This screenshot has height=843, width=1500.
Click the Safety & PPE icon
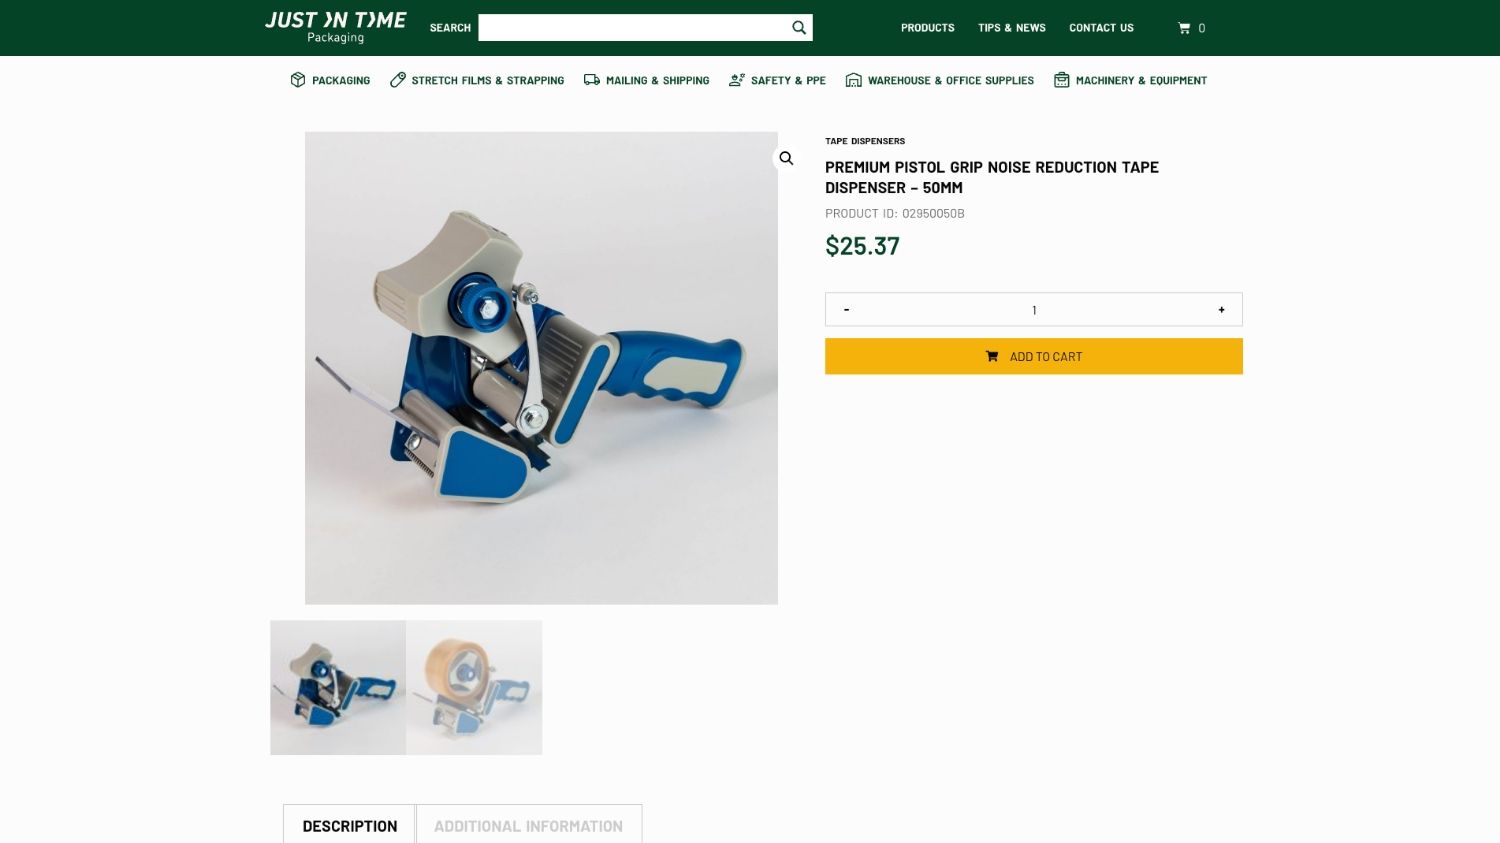point(737,80)
